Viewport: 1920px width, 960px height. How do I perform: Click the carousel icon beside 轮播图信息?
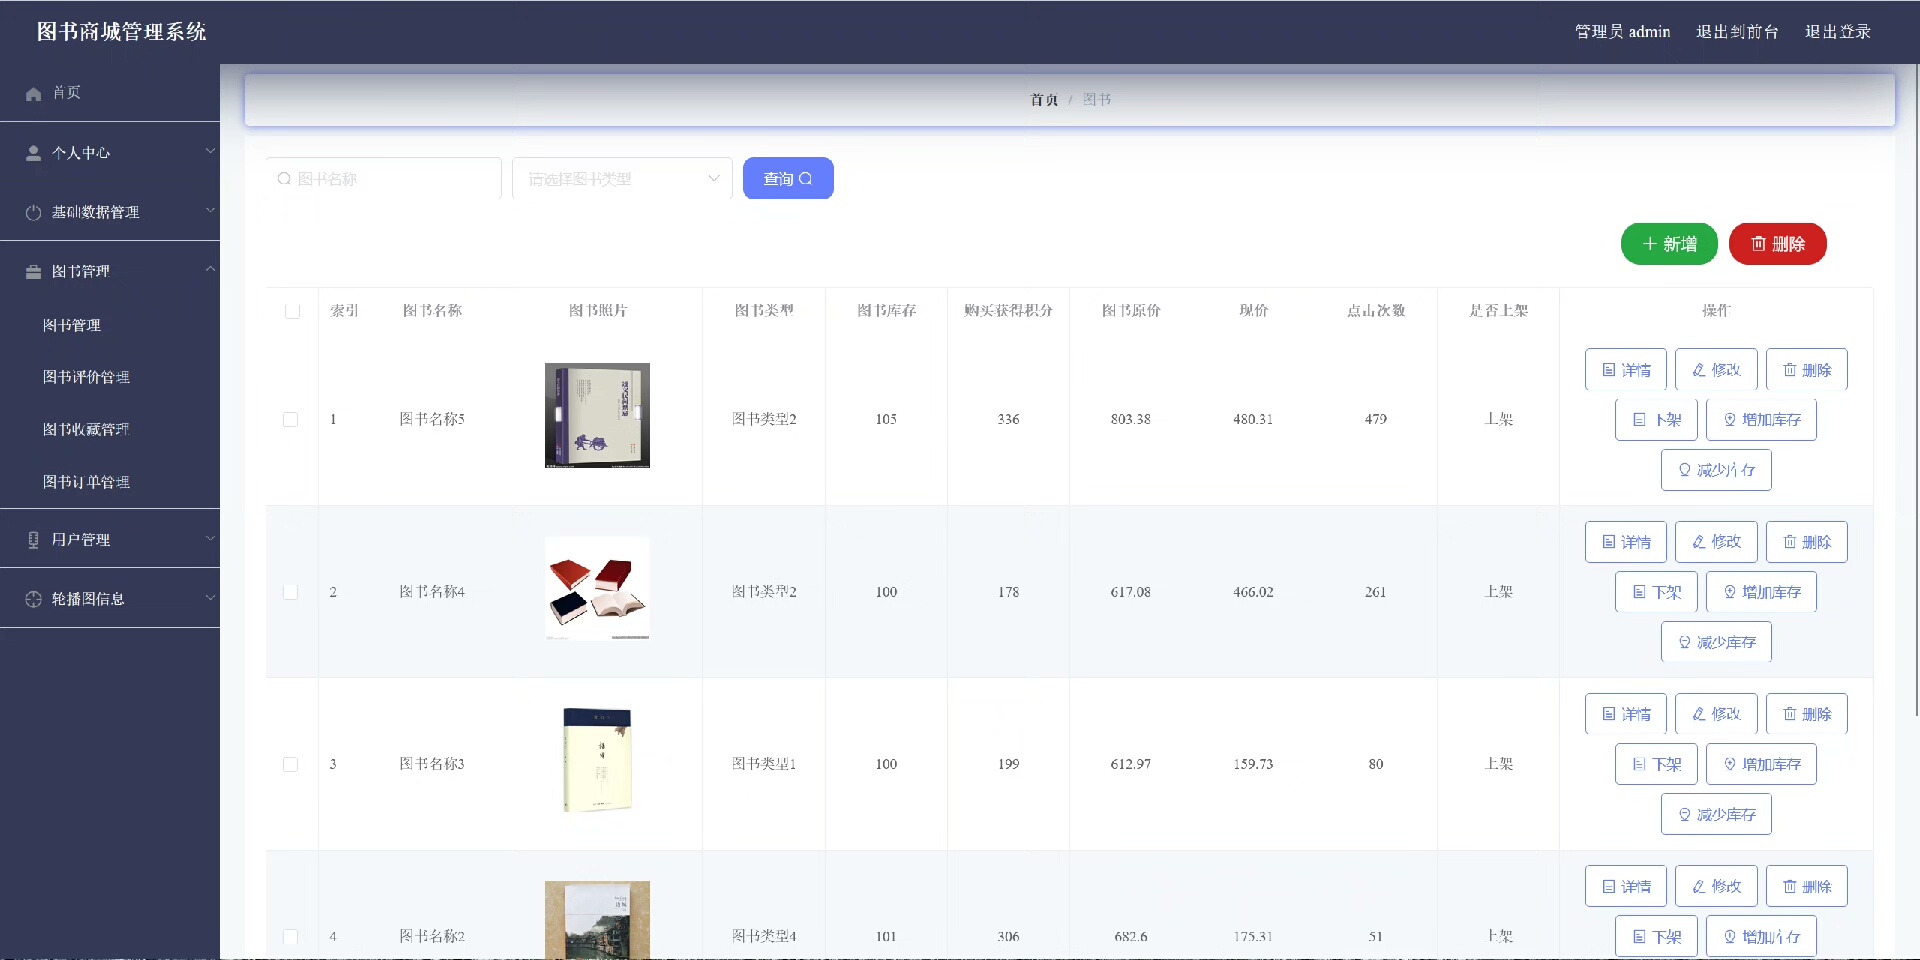click(x=33, y=599)
